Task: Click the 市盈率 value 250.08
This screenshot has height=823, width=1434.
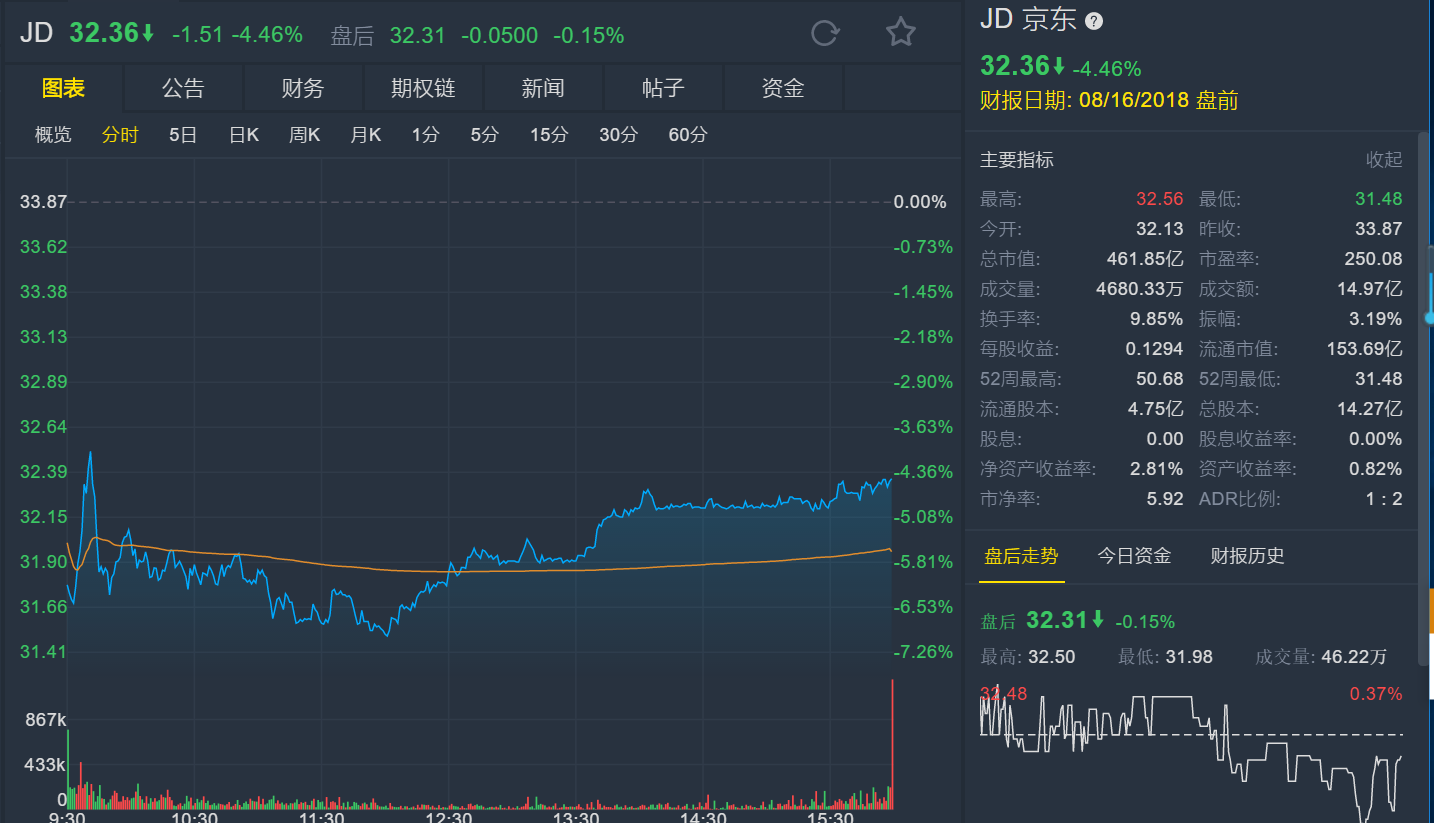Action: tap(1374, 259)
